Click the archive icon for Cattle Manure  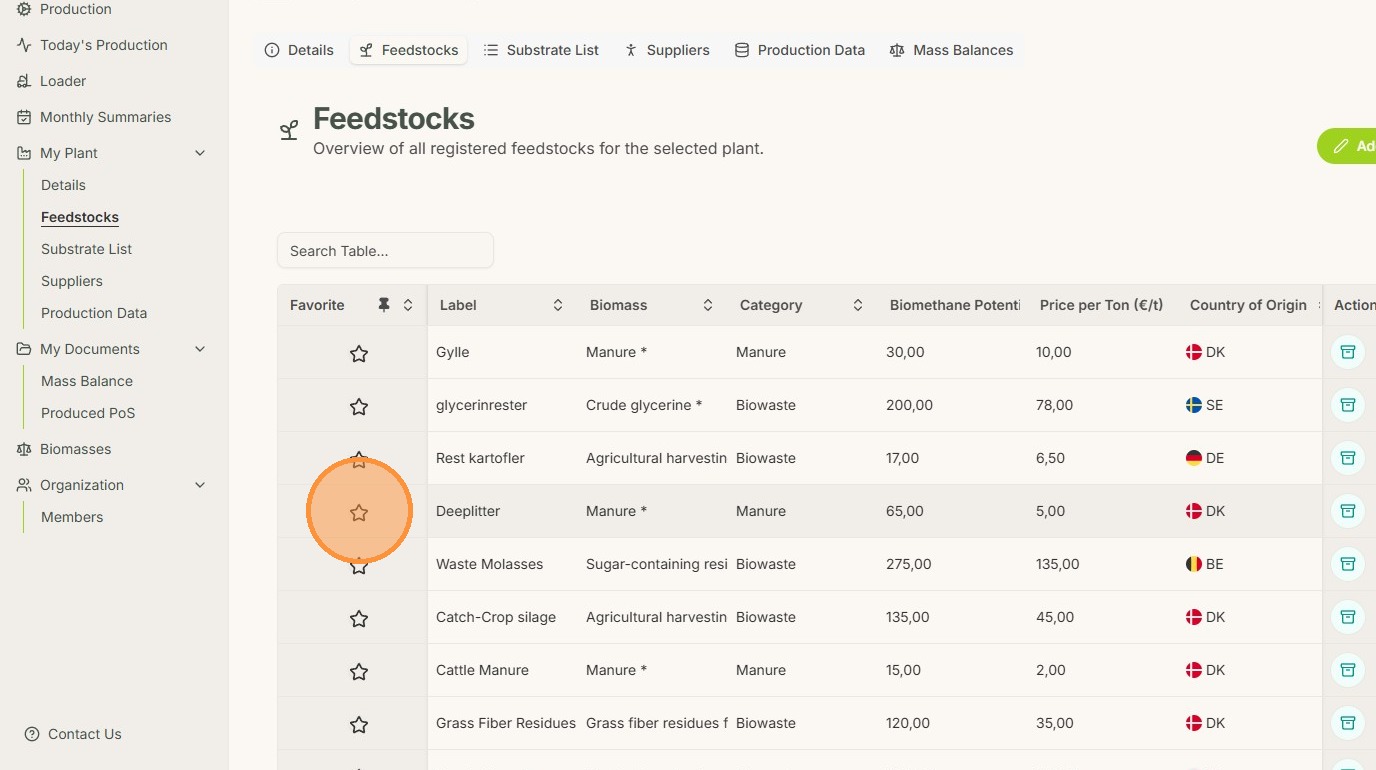coord(1347,670)
